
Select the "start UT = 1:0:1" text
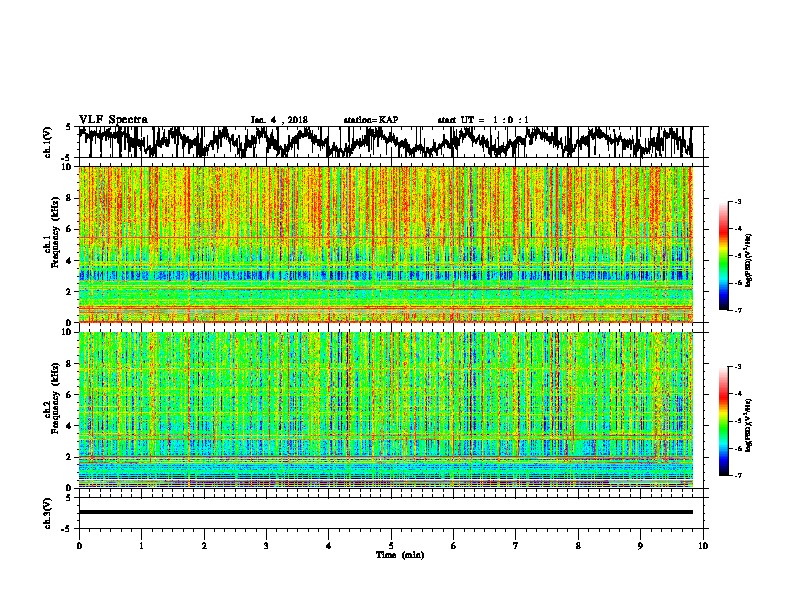[x=483, y=120]
